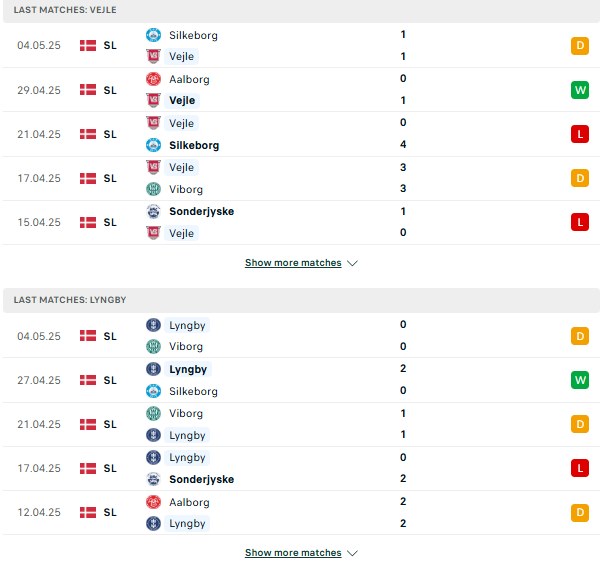Click the Lyngby crest in the 04.05.25 match
The width and height of the screenshot is (601, 568).
click(153, 325)
